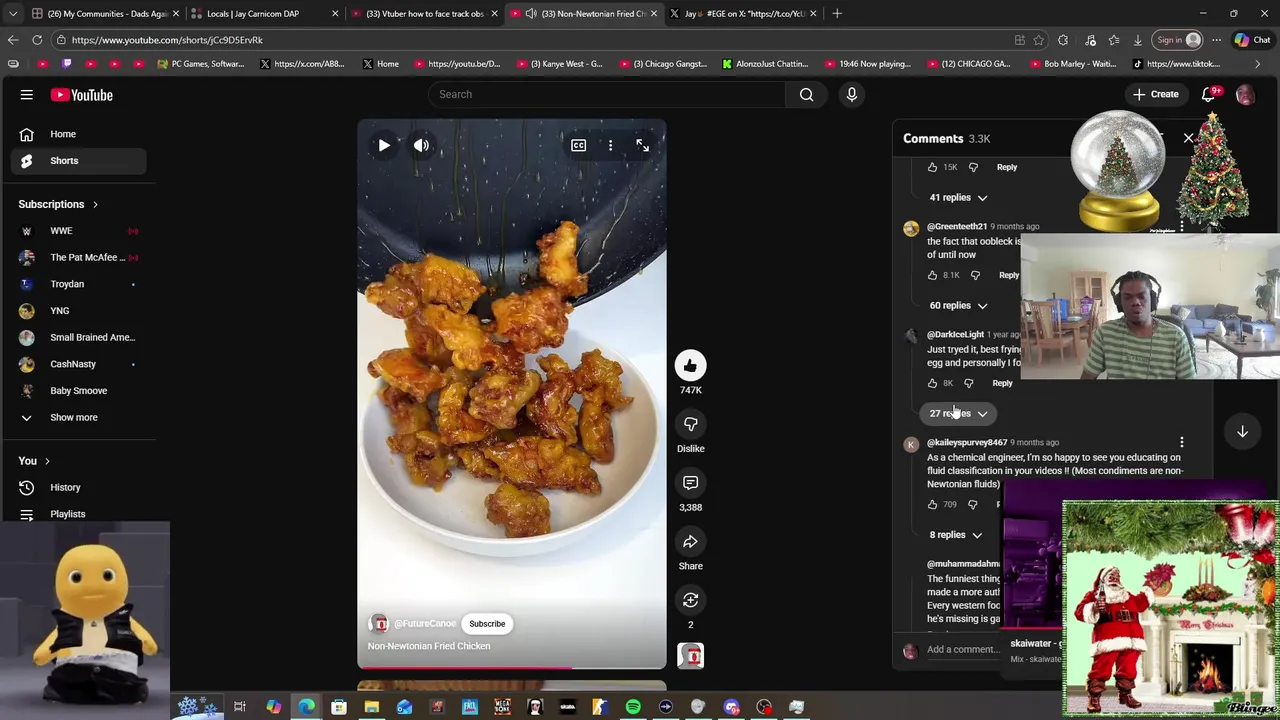
Task: Start voice search with microphone icon
Action: point(852,94)
